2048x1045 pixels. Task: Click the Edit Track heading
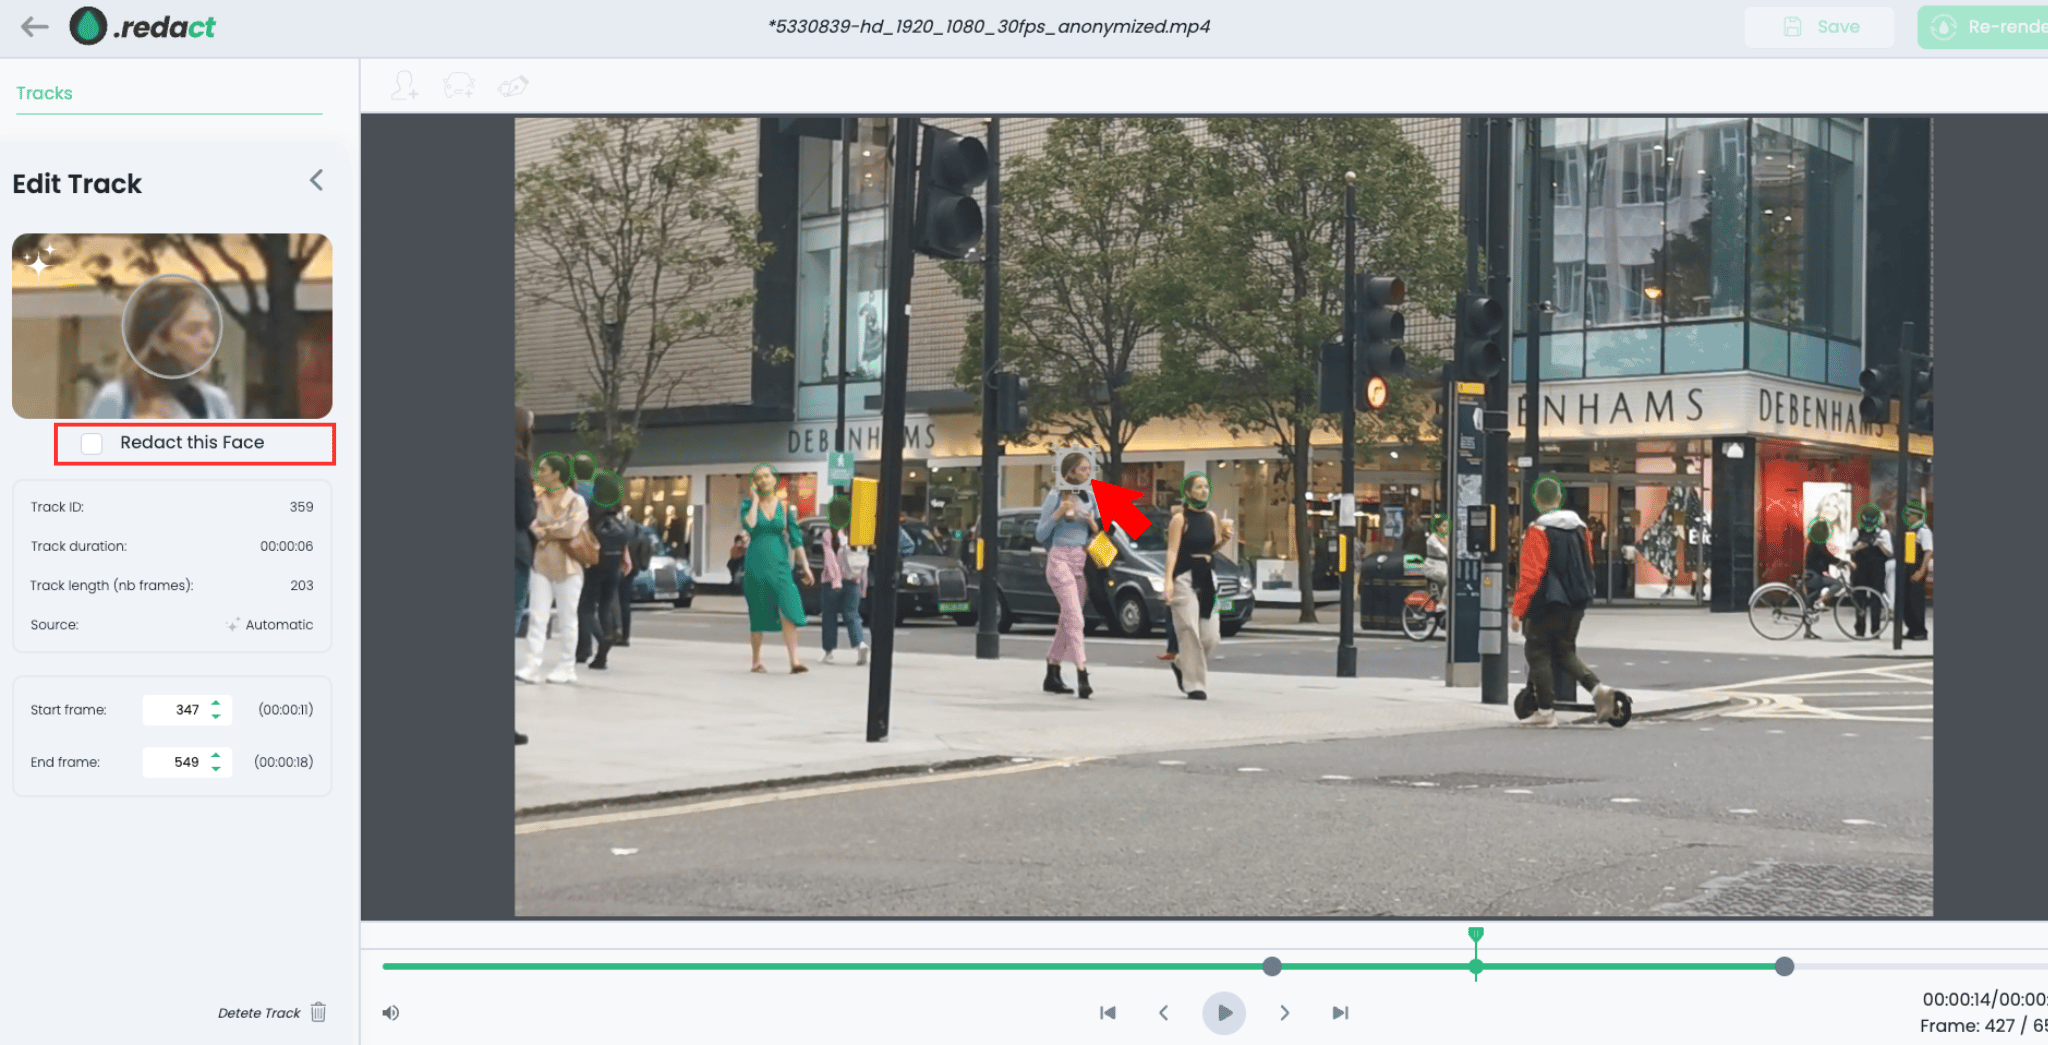[x=77, y=184]
